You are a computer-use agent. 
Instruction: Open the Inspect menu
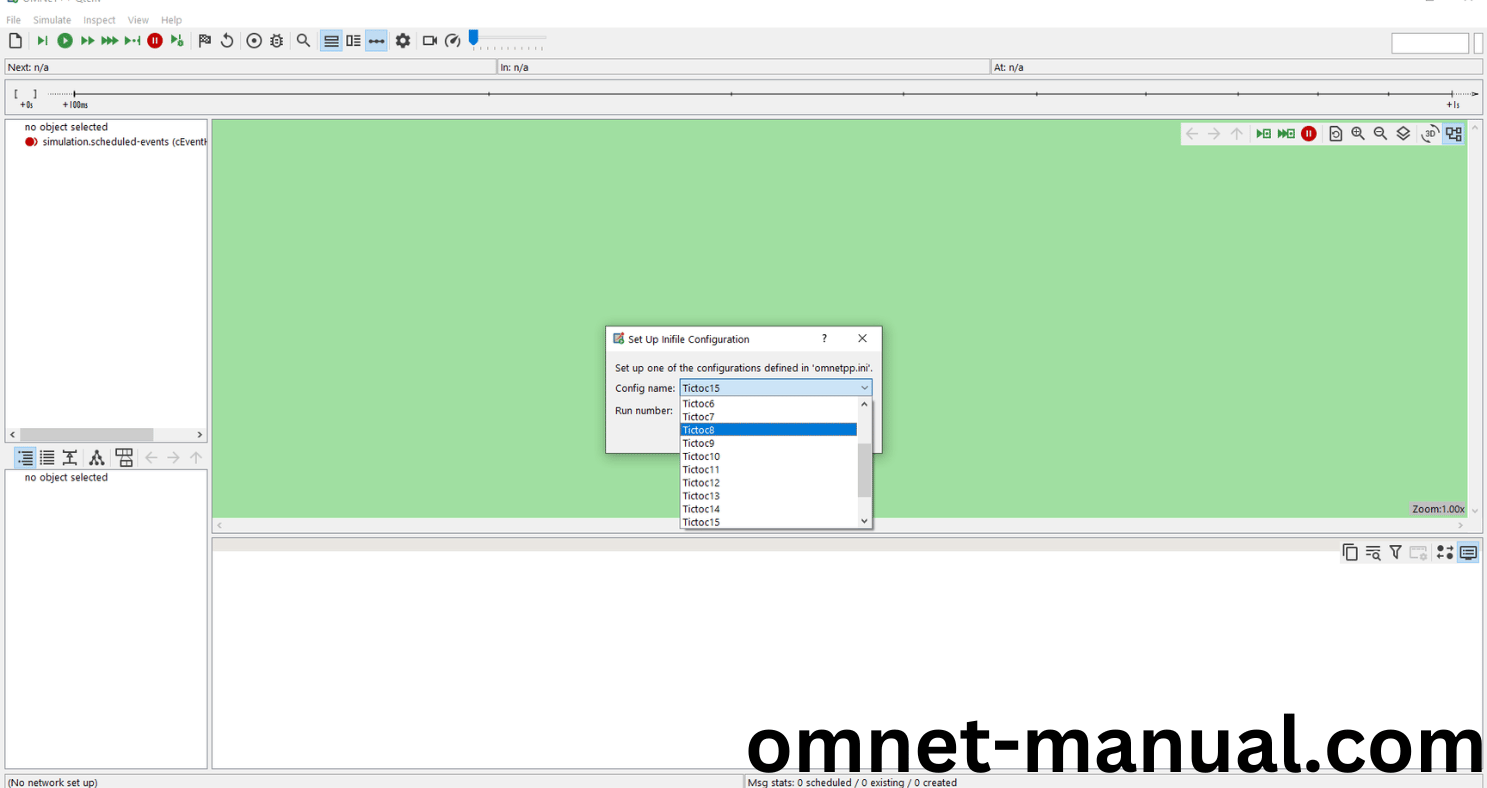(x=99, y=20)
